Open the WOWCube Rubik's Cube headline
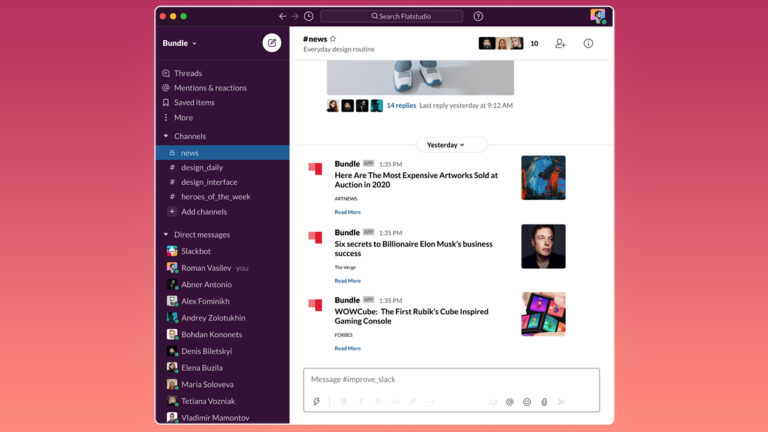 411,316
